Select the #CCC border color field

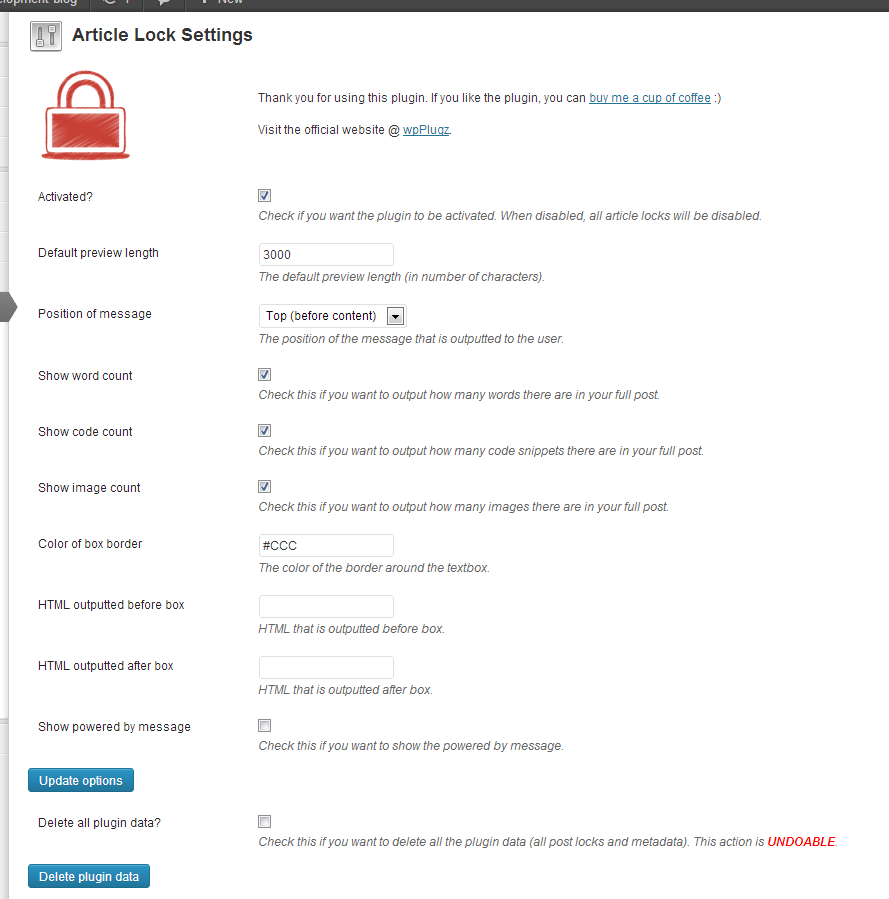tap(325, 545)
